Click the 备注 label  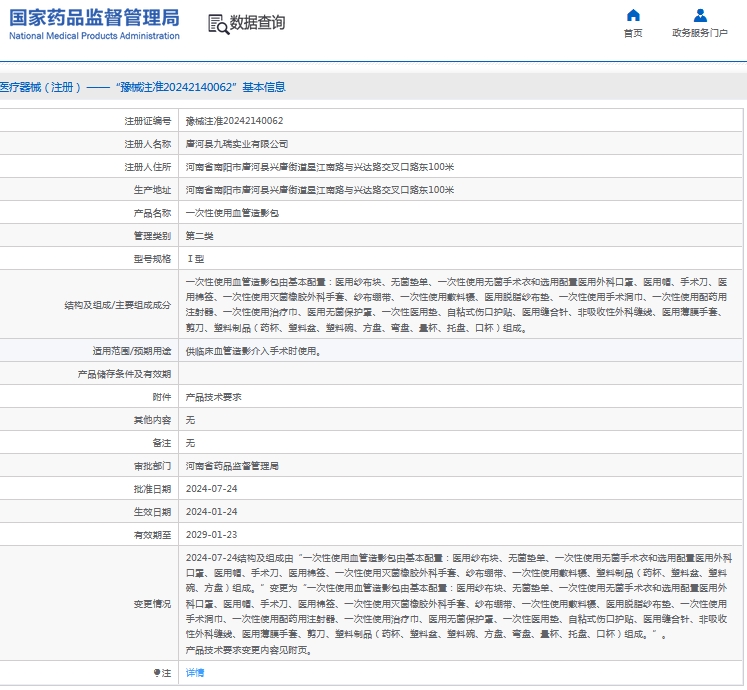point(162,443)
